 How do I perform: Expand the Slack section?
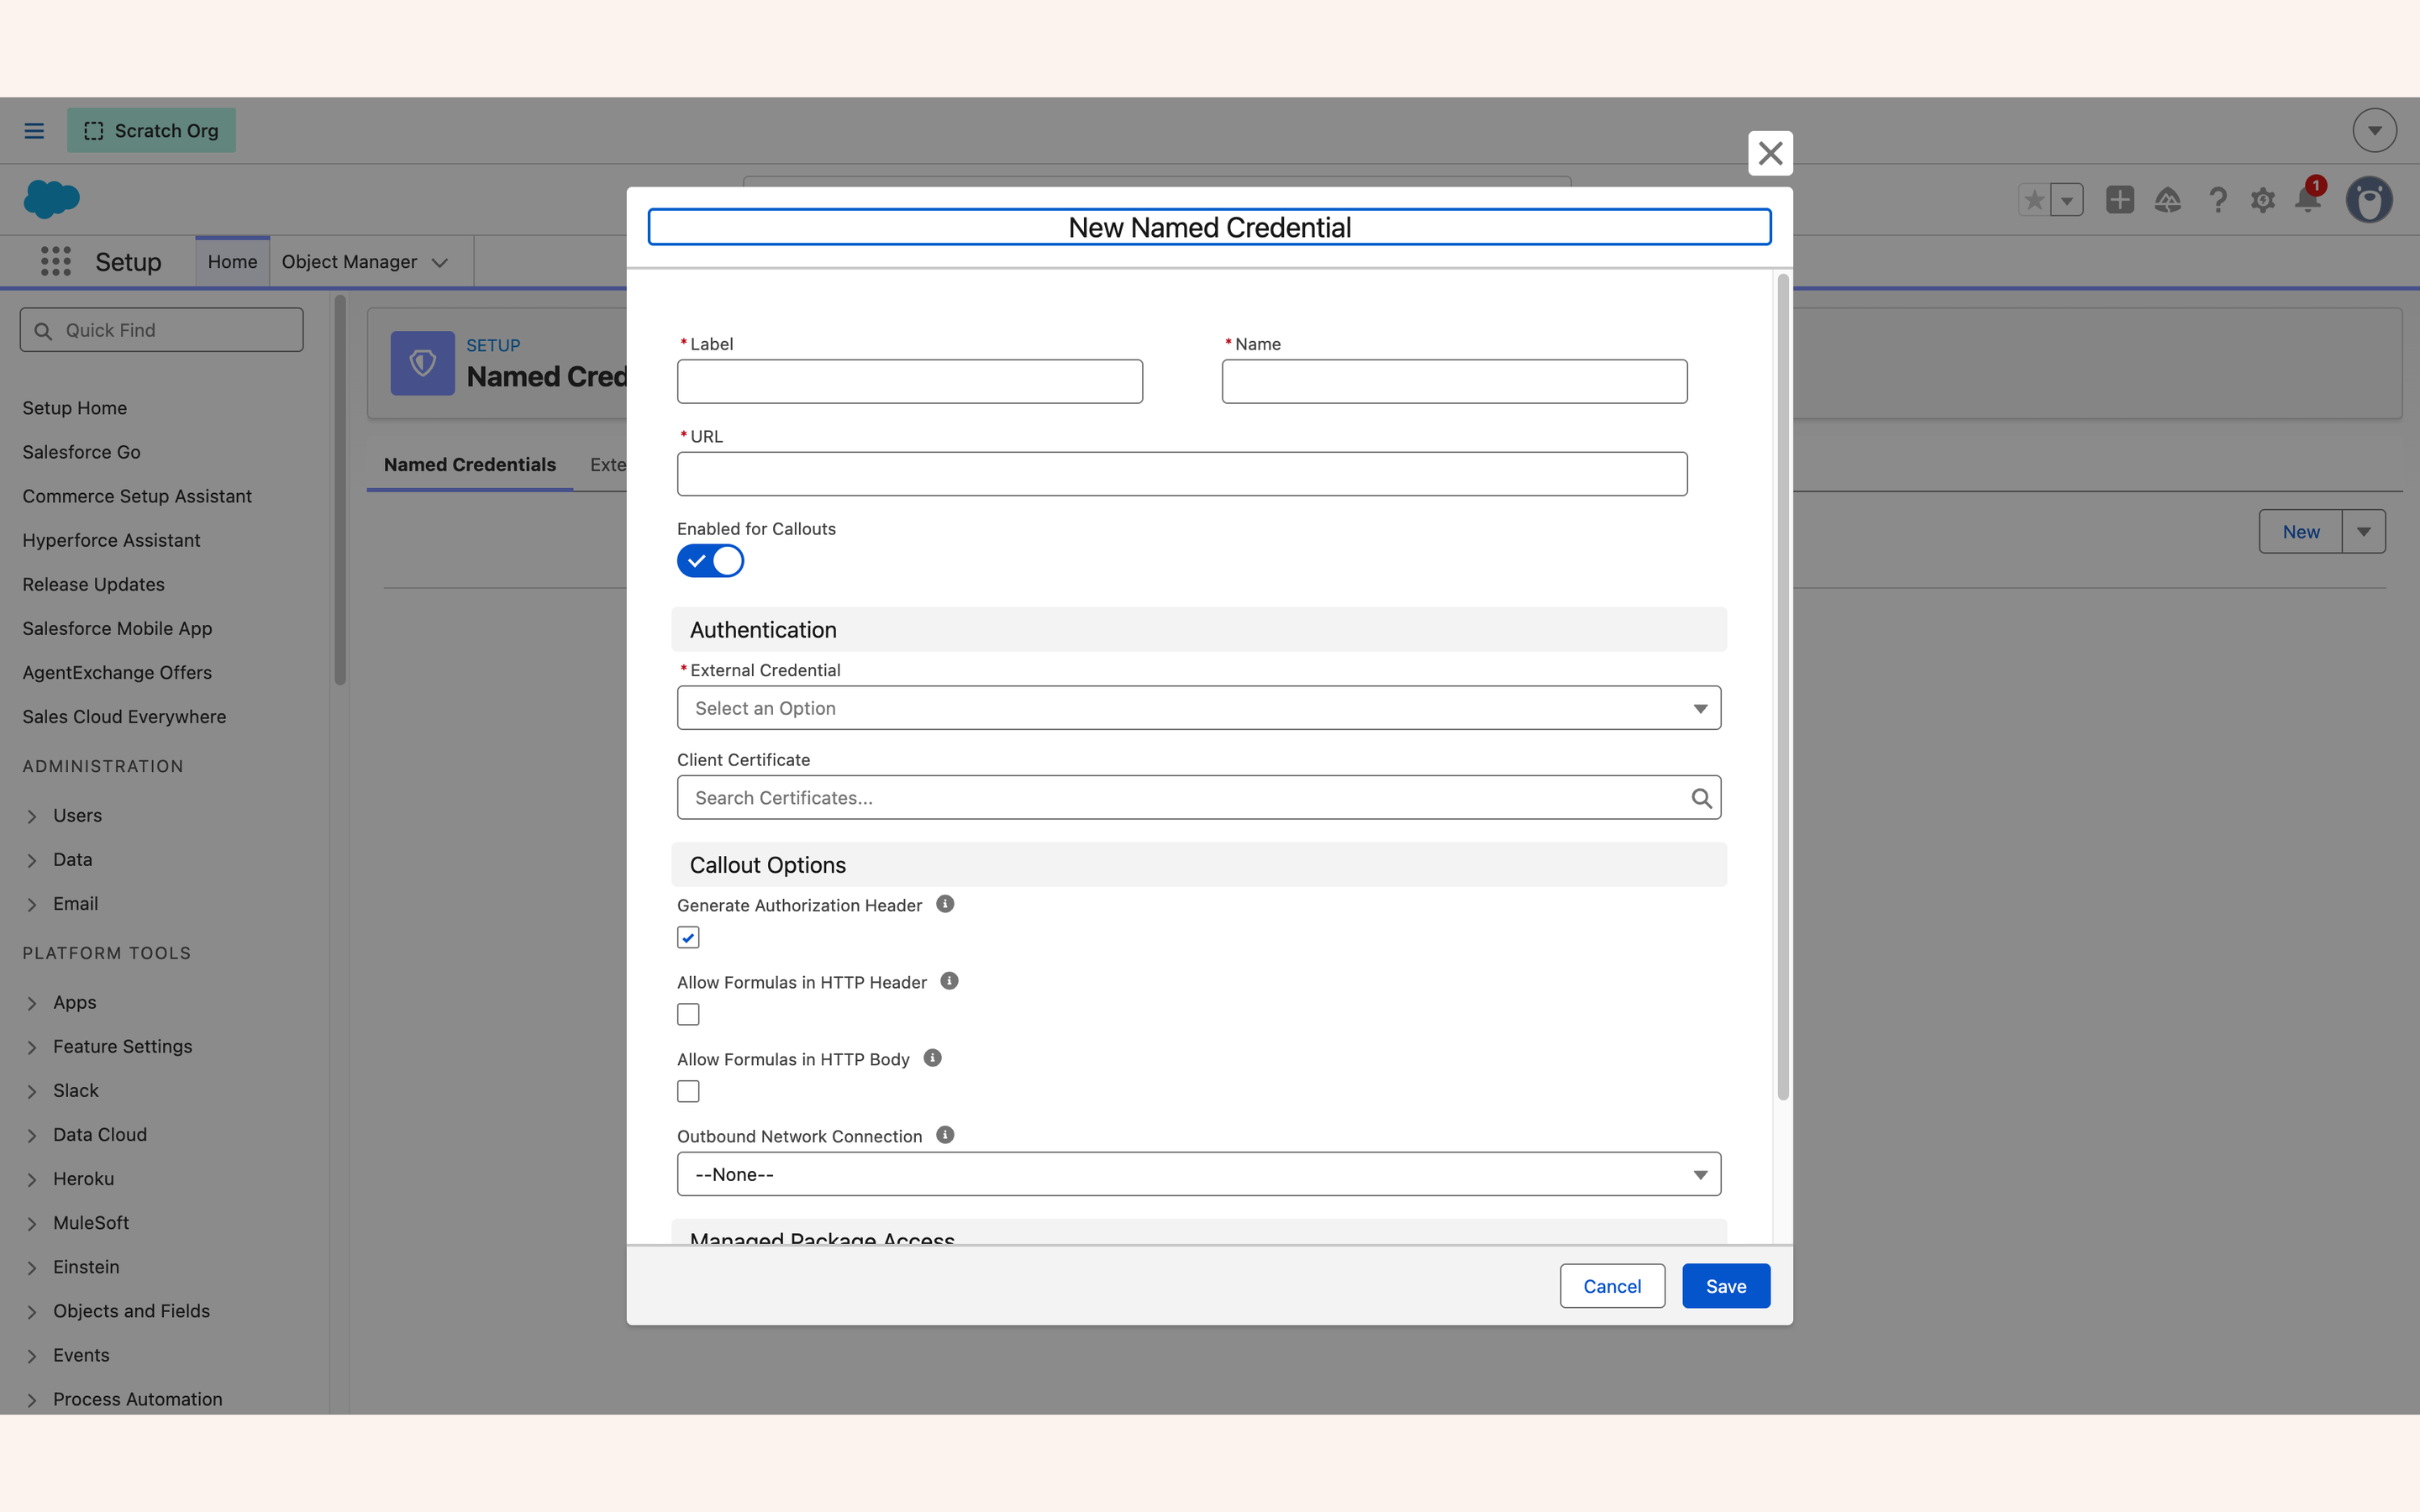32,1092
